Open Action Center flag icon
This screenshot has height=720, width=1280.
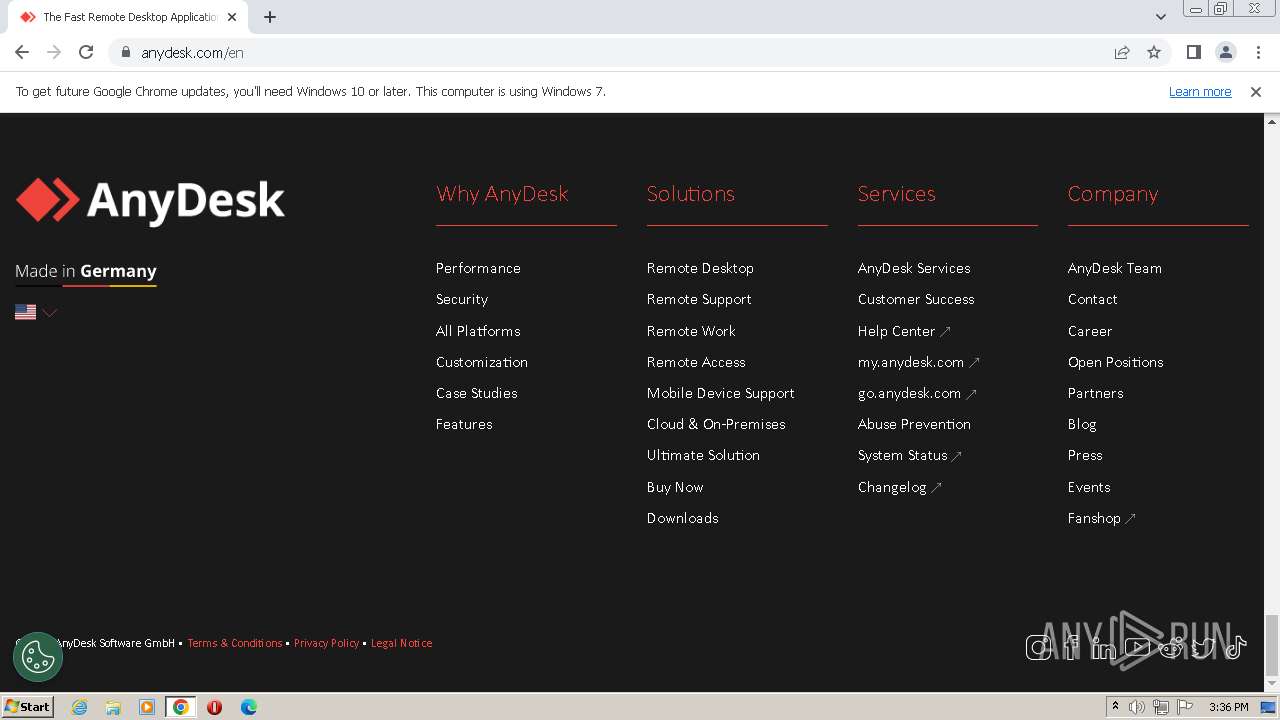click(x=1185, y=707)
